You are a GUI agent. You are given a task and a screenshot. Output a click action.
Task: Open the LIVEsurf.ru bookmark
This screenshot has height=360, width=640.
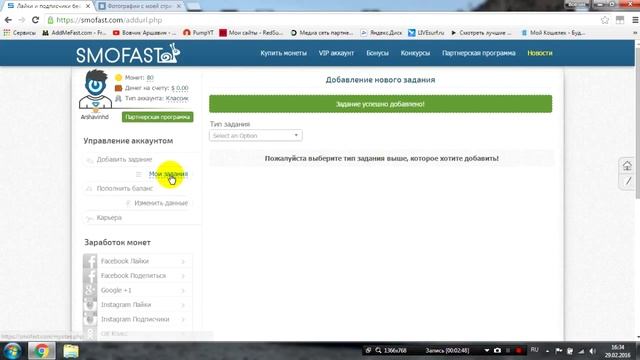[x=426, y=33]
